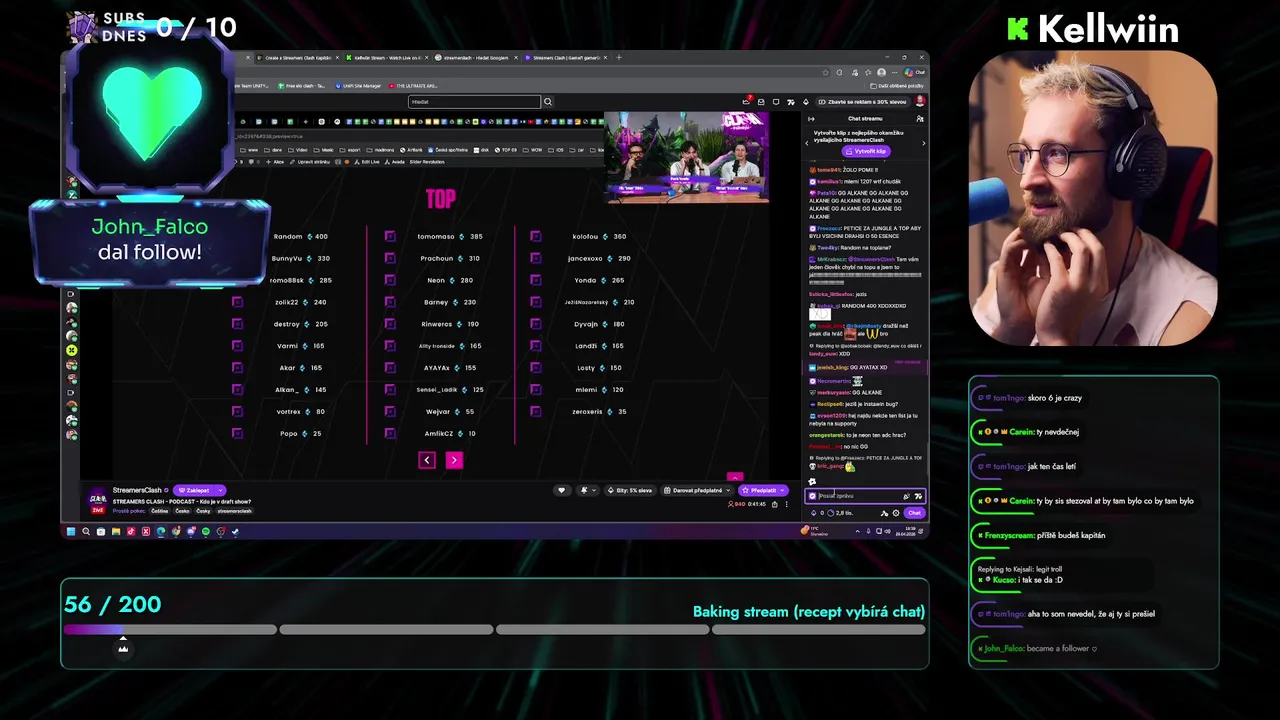Screen dimensions: 1280x720
Task: Go to previous page of TOP list
Action: pyautogui.click(x=427, y=460)
